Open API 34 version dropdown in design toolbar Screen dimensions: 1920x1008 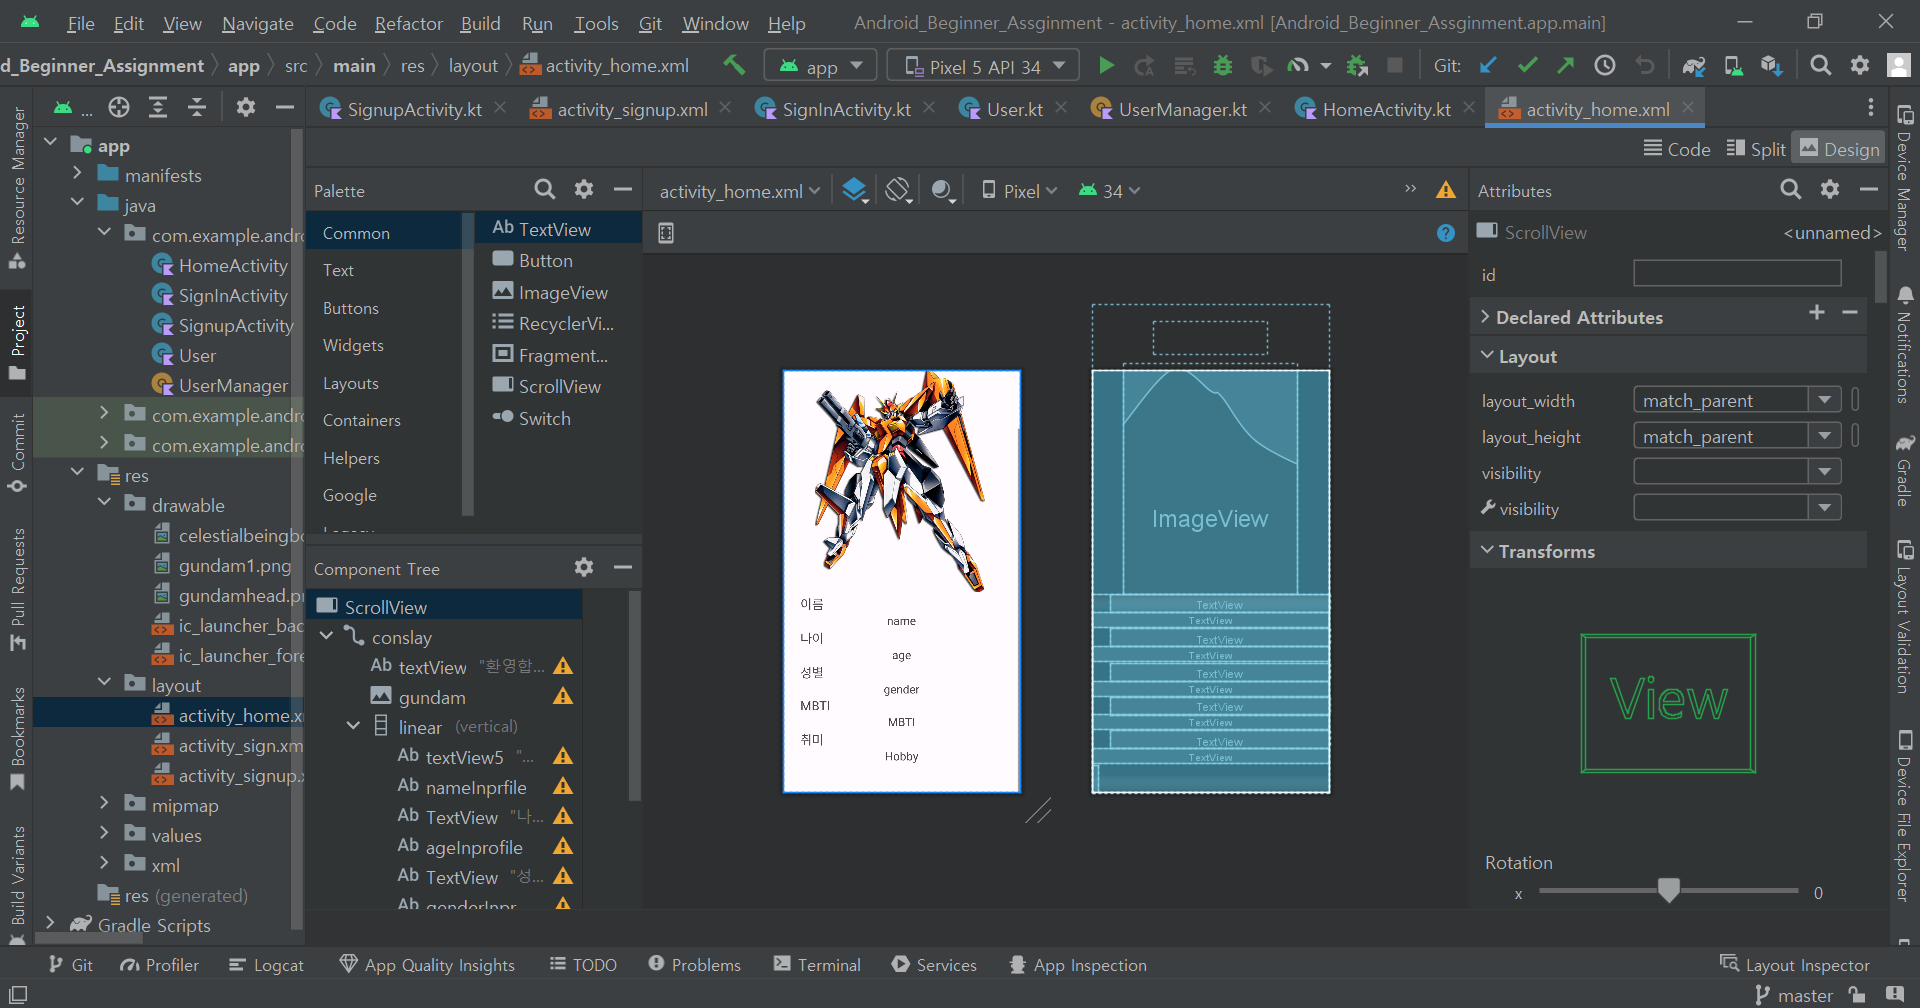1109,190
